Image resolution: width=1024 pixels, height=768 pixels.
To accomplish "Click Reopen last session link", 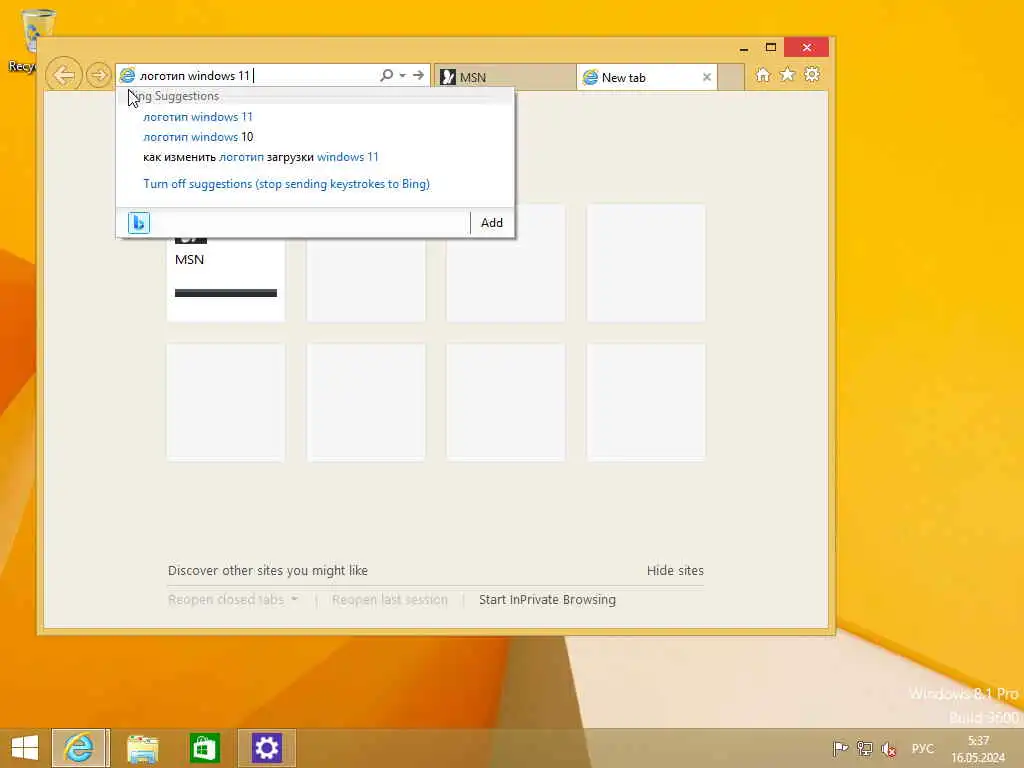I will 390,600.
